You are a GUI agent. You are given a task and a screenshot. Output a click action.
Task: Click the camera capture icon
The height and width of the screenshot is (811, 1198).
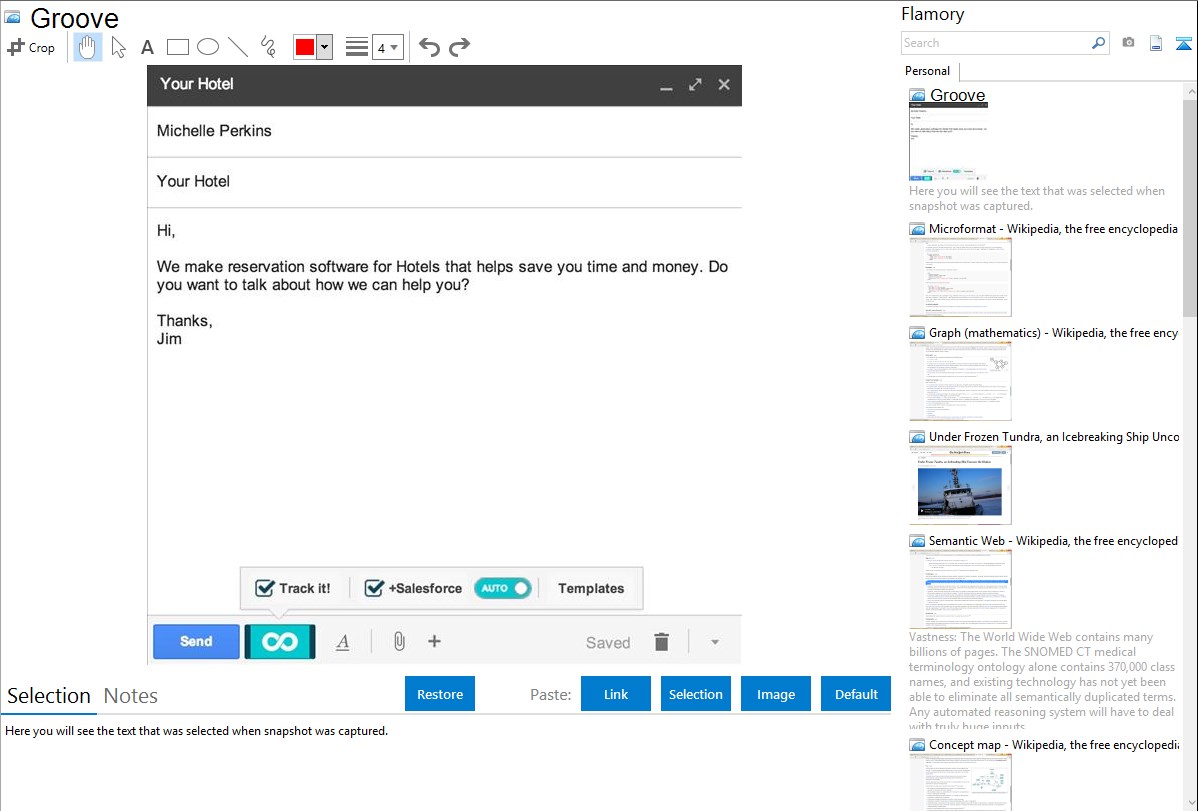(x=1128, y=43)
